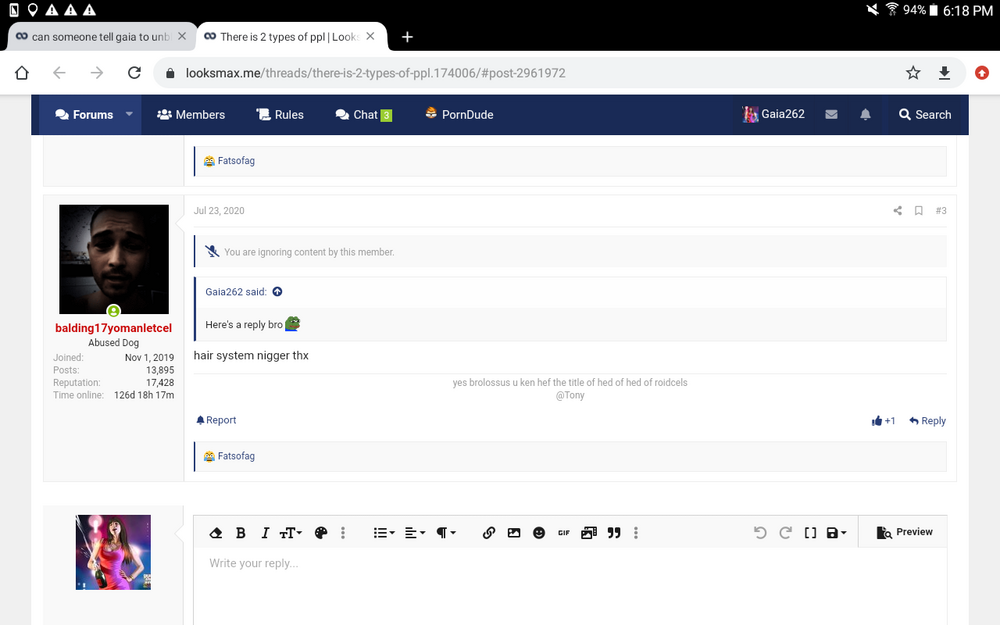This screenshot has width=1000, height=625.
Task: Open the list options dropdown
Action: point(384,533)
